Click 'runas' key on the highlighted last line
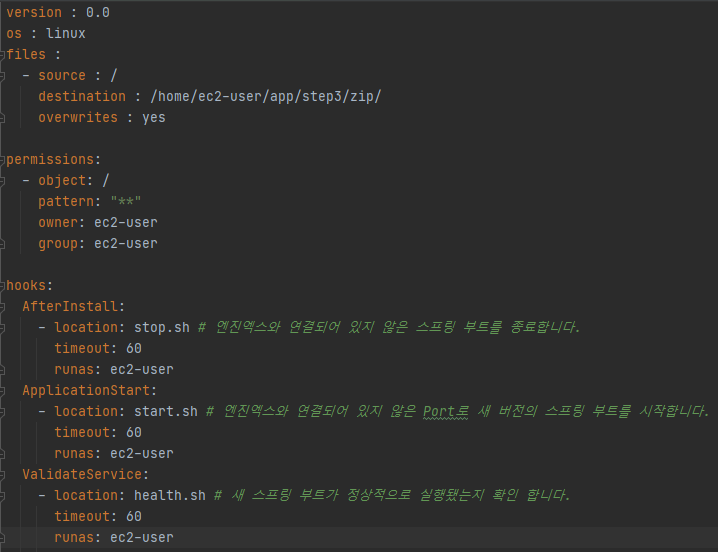The width and height of the screenshot is (718, 552). 74,538
